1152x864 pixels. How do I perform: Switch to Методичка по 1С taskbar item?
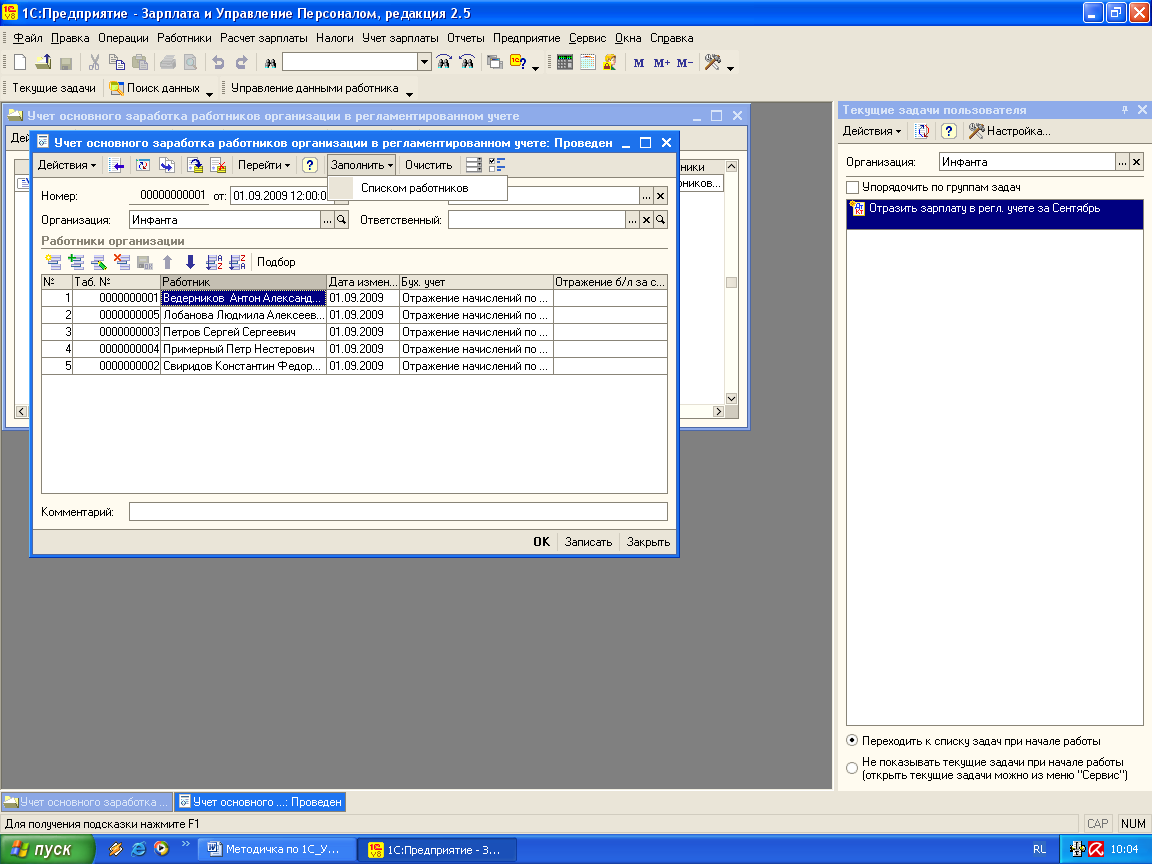point(279,849)
